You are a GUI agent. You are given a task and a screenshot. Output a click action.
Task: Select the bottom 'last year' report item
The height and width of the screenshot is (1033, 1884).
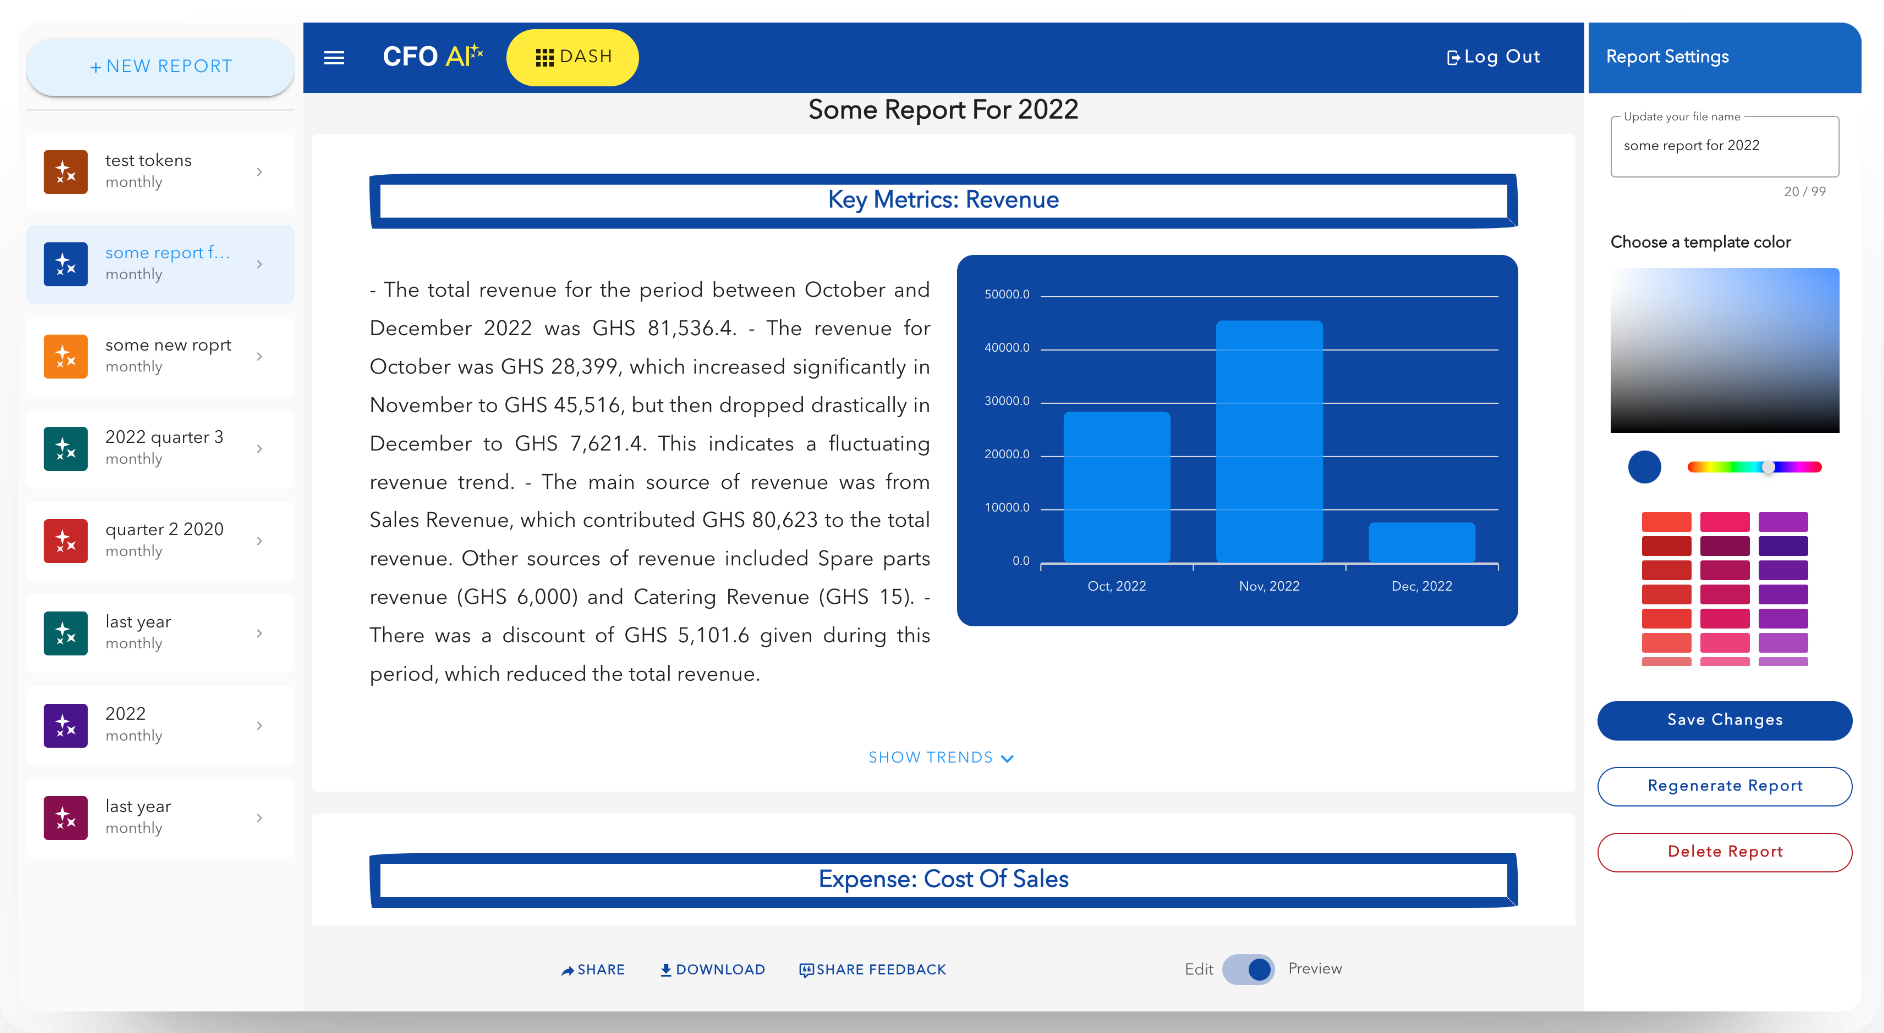(160, 817)
